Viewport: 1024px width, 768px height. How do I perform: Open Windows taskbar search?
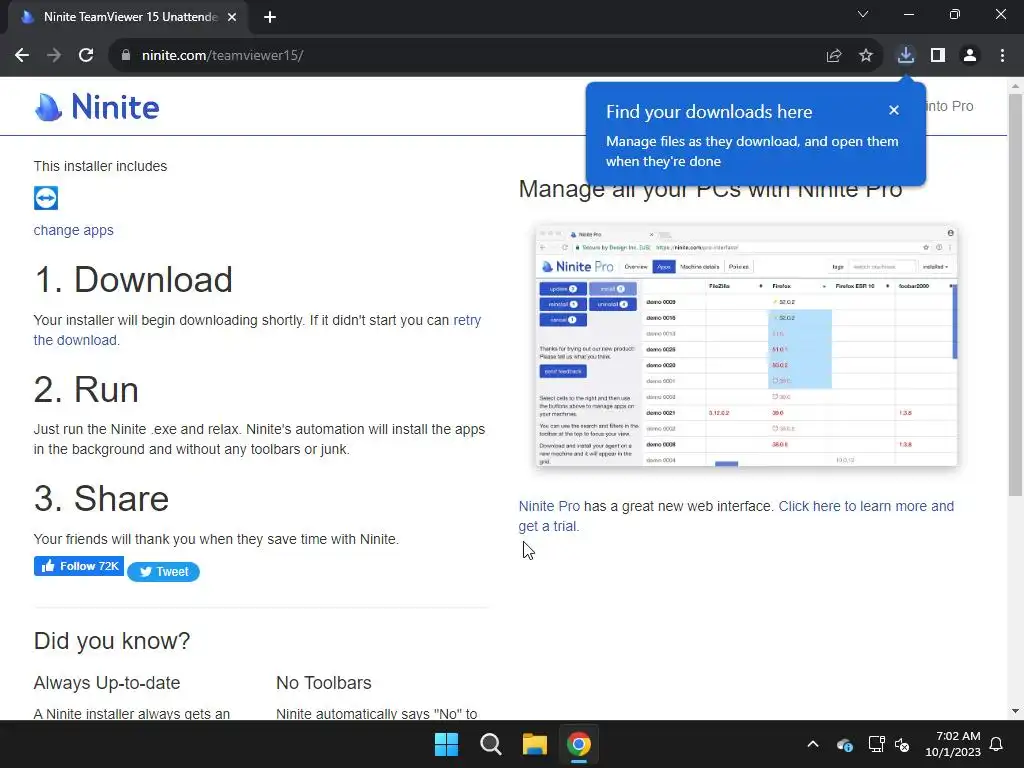[x=490, y=744]
